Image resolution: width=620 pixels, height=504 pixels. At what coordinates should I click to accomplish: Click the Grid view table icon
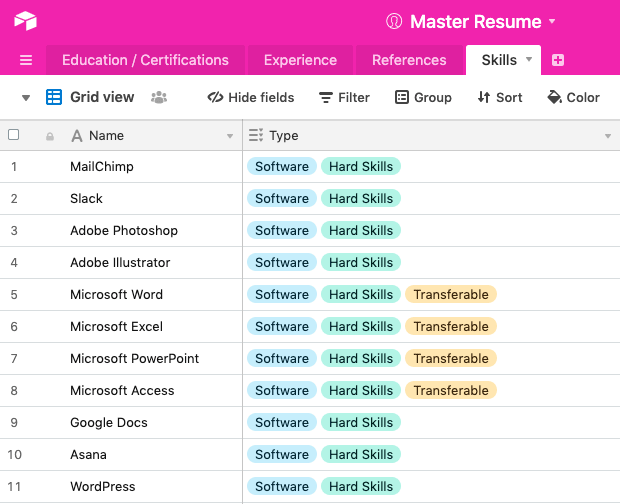tap(54, 97)
